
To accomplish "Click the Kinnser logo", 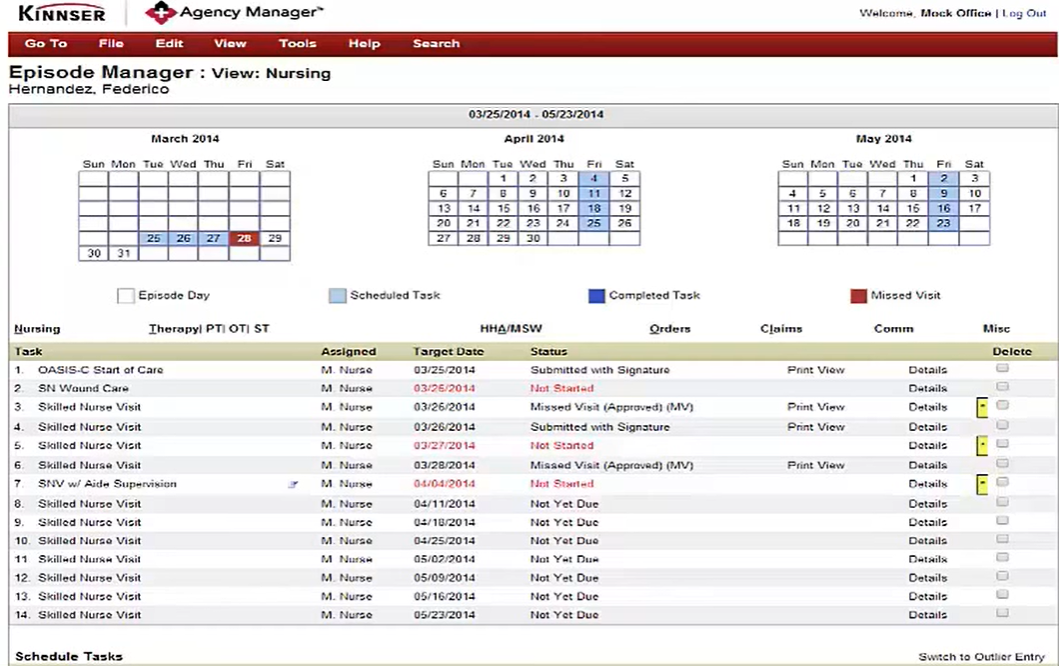I will [x=60, y=13].
